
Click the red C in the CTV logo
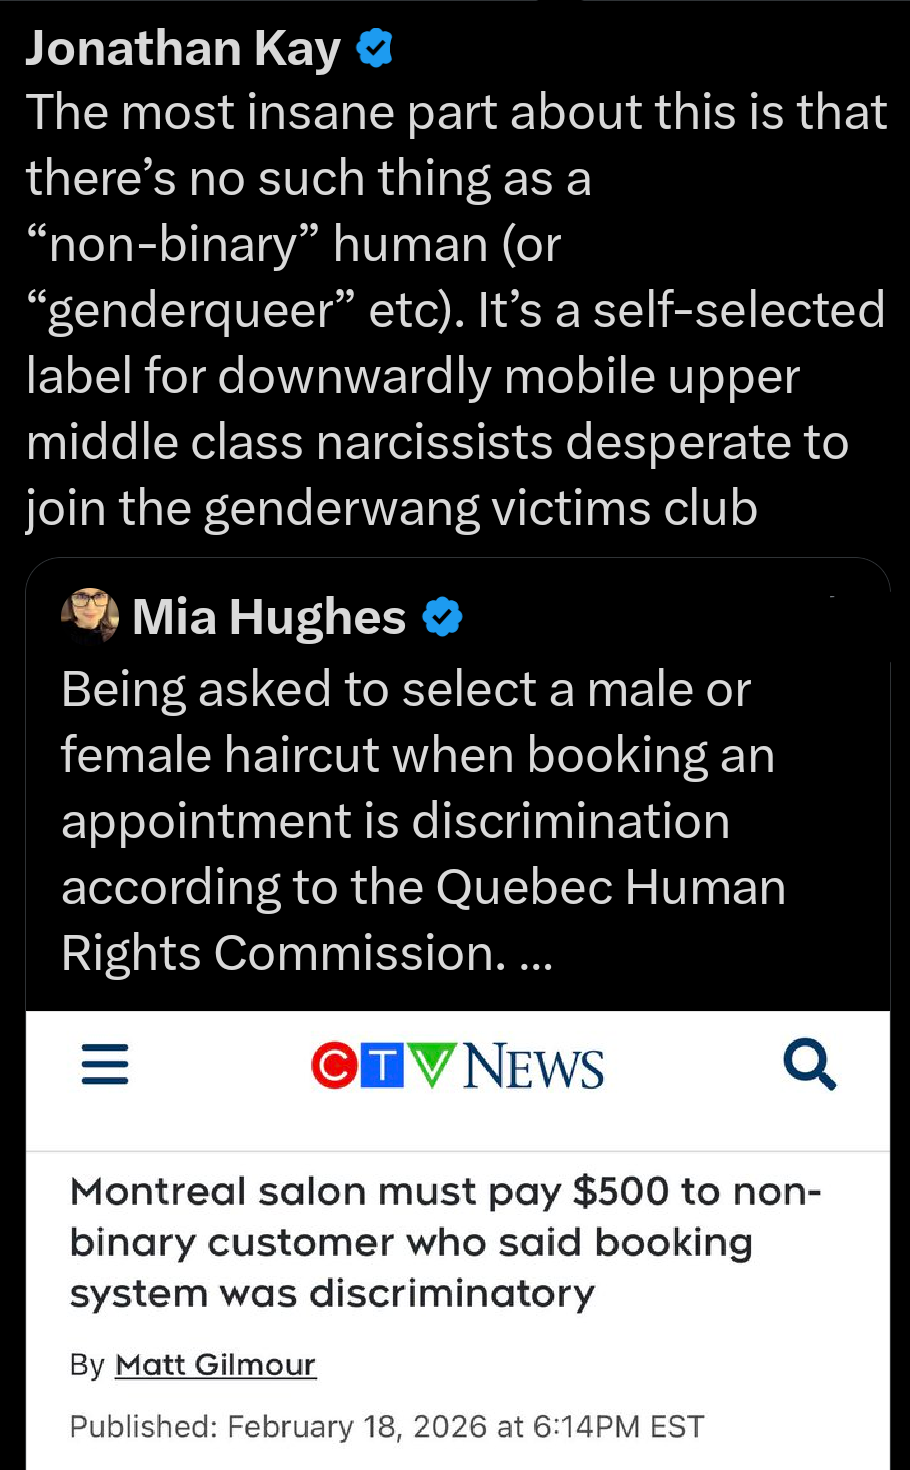(332, 1065)
